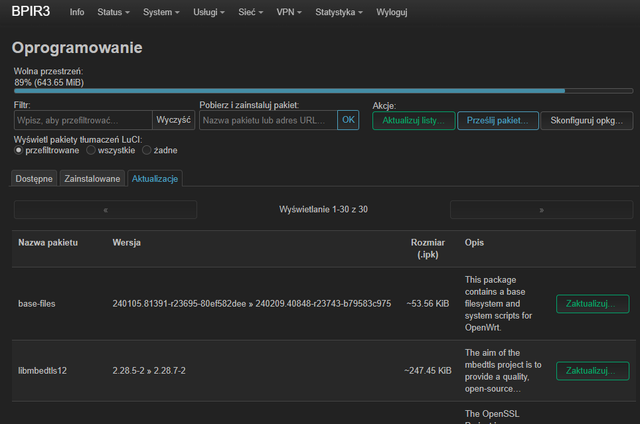Screen dimensions: 640x424
Task: Click the 89% (643.65 MiB) free space text
Action: click(49, 82)
